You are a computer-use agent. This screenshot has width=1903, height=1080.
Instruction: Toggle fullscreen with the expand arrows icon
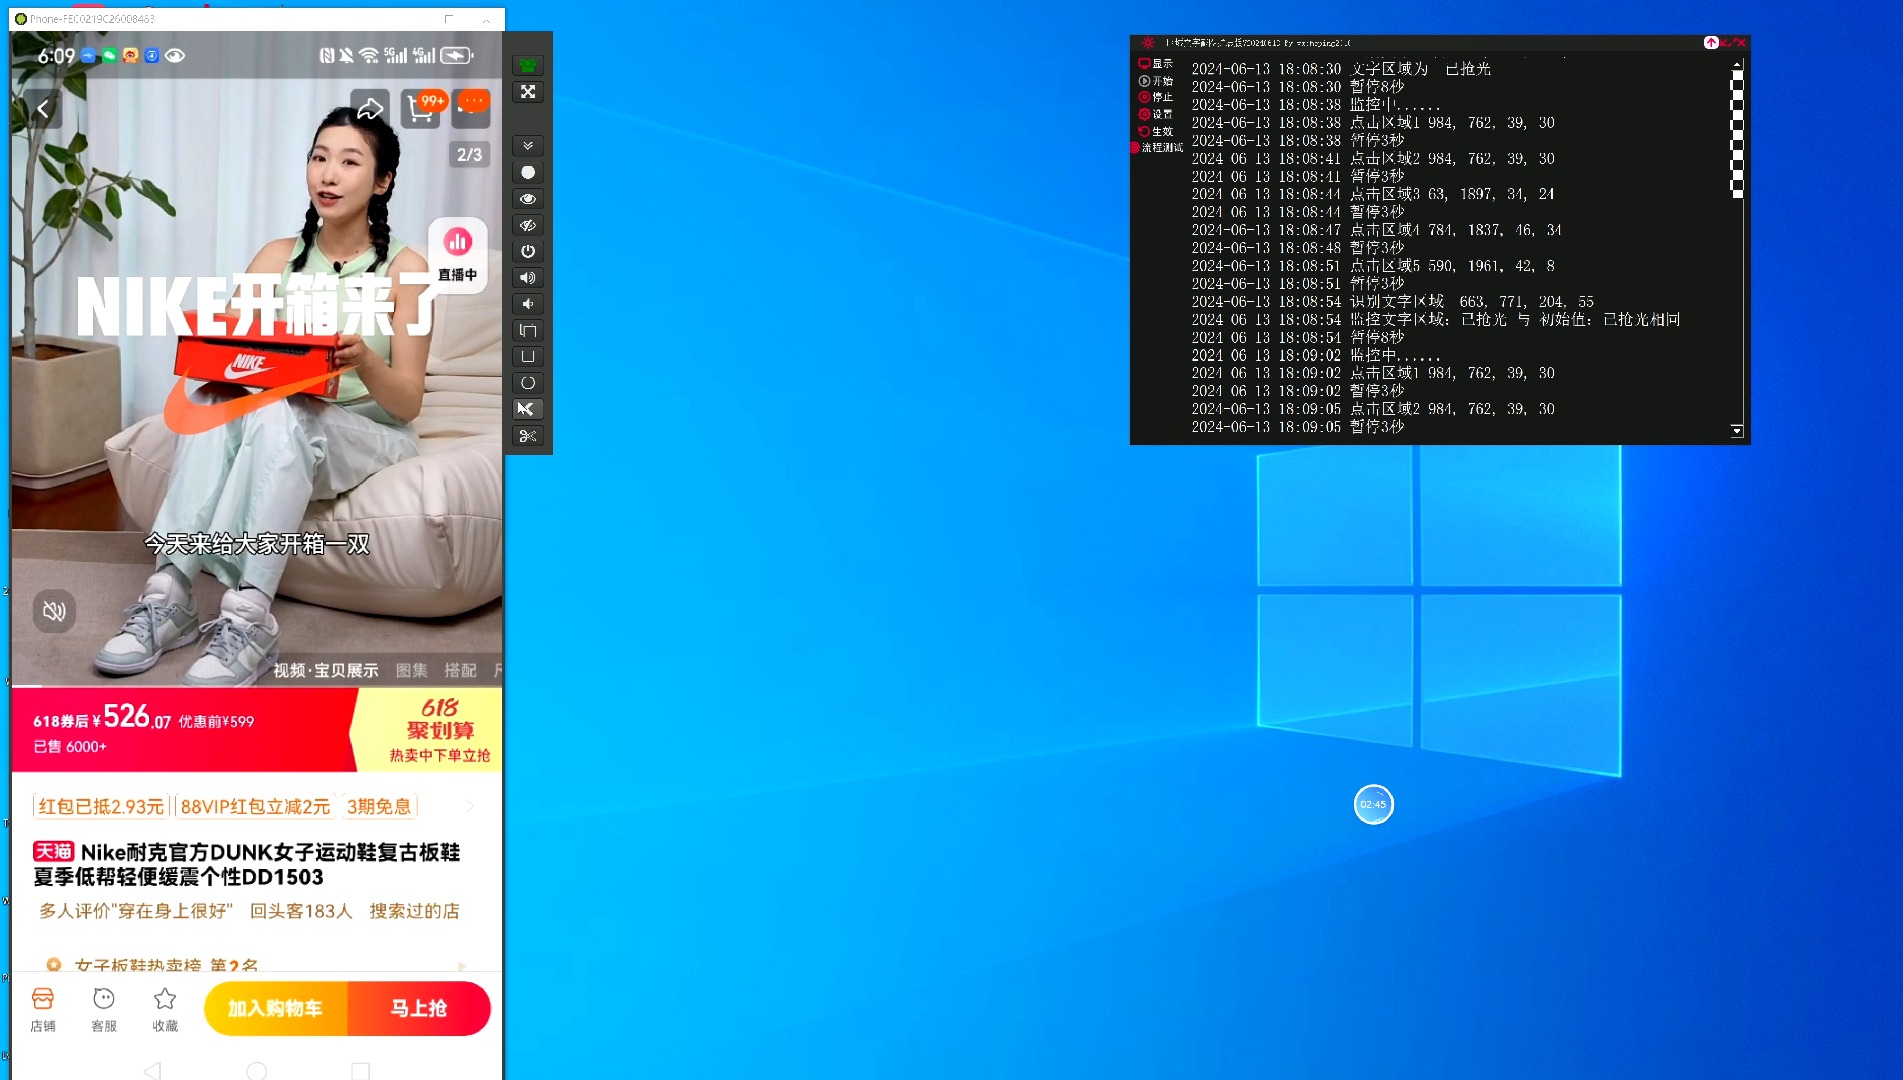point(527,92)
